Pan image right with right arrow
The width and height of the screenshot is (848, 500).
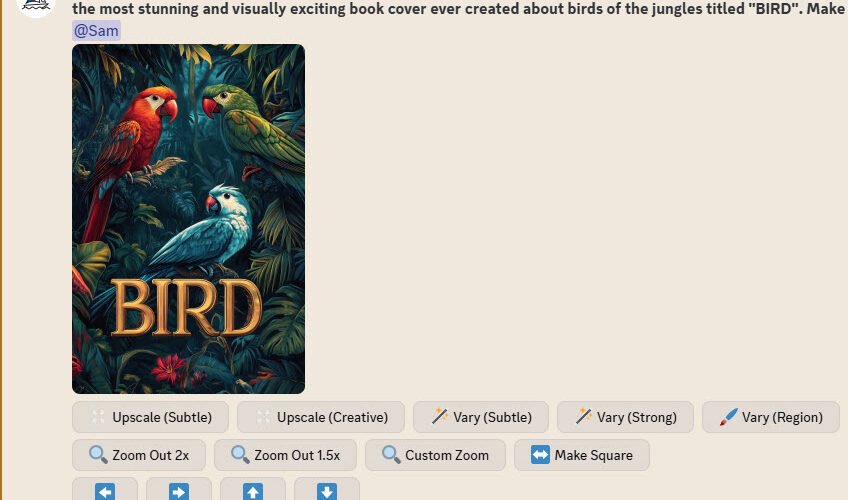[x=179, y=490]
